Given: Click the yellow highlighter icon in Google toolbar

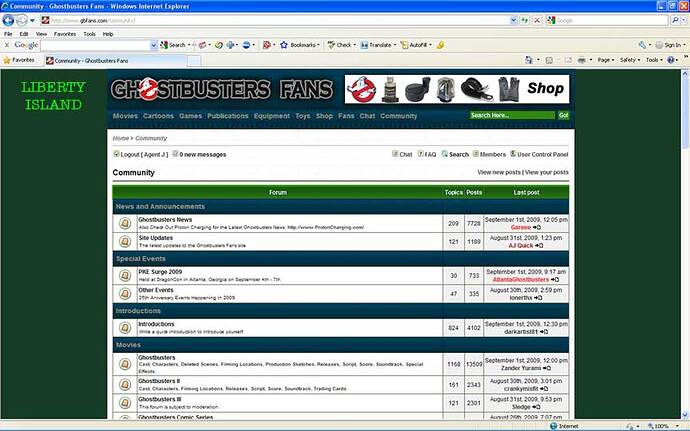Looking at the screenshot, I should (x=440, y=45).
